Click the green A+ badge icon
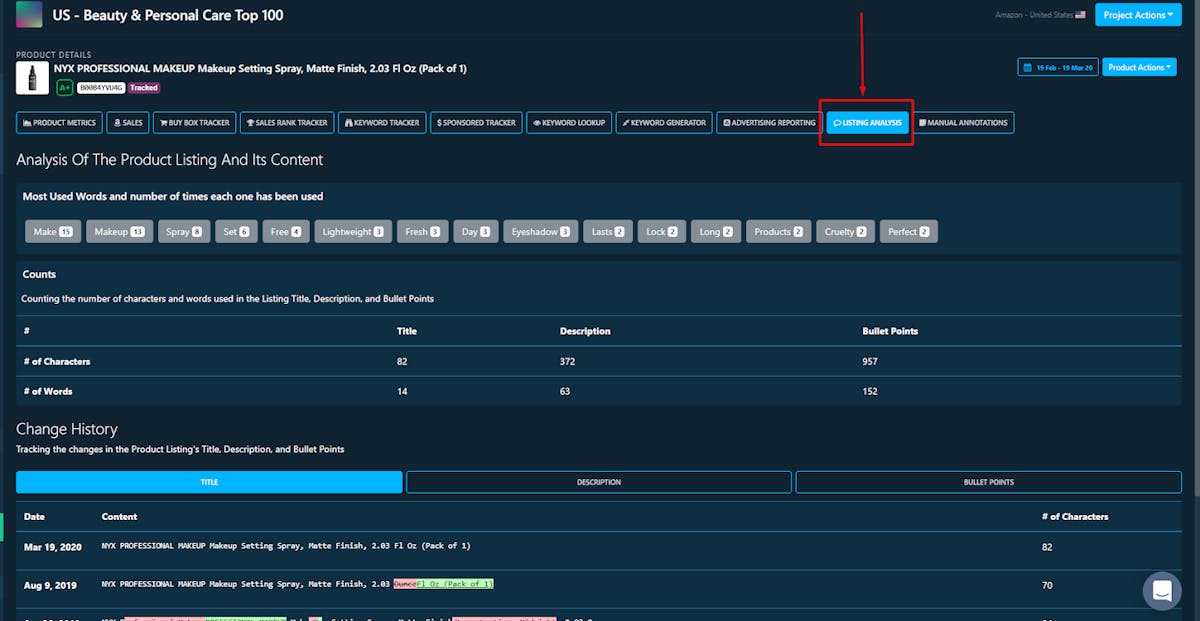This screenshot has height=621, width=1200. 64,88
